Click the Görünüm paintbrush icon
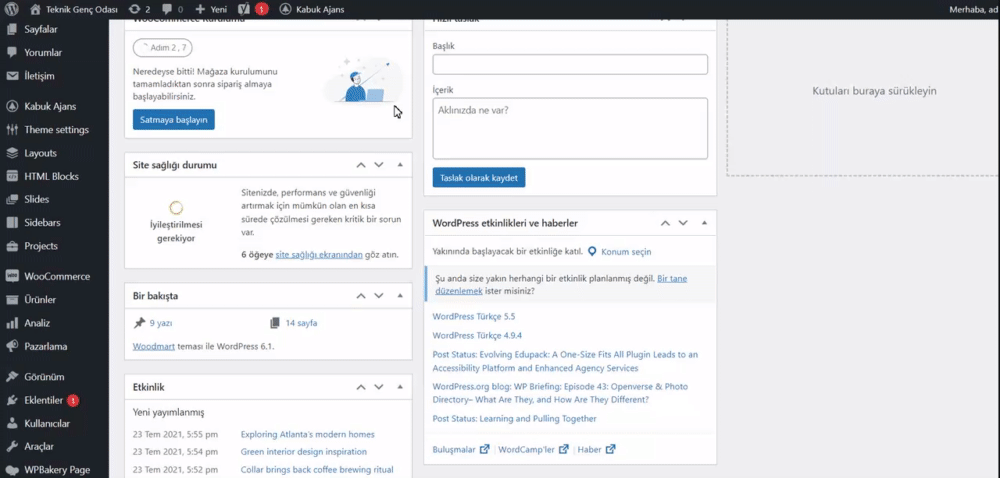 pos(12,377)
